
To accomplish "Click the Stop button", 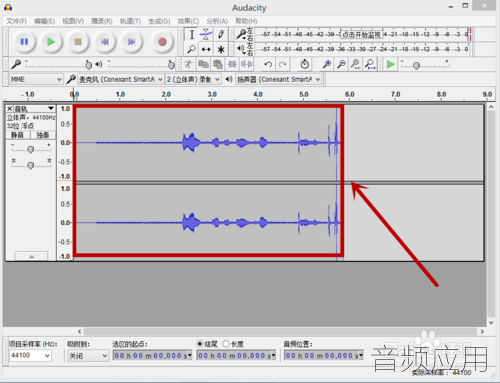I will click(78, 42).
